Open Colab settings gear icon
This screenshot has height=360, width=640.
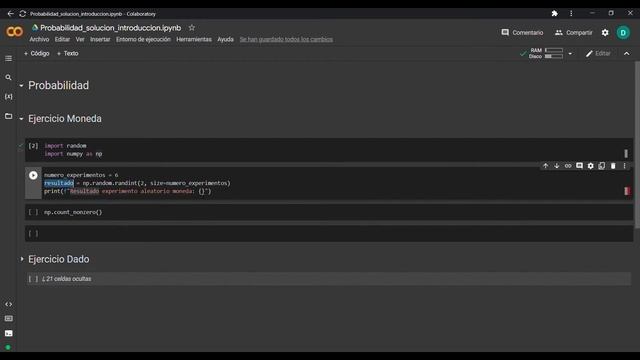pos(605,33)
